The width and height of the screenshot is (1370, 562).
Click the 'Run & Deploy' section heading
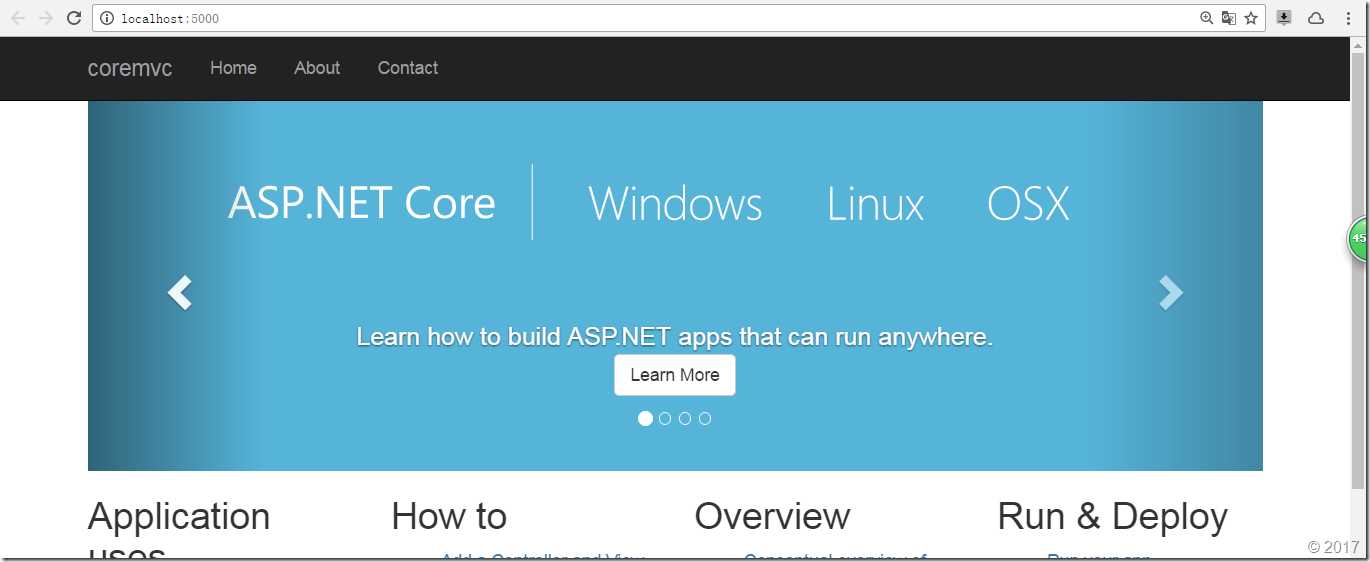(x=1112, y=516)
